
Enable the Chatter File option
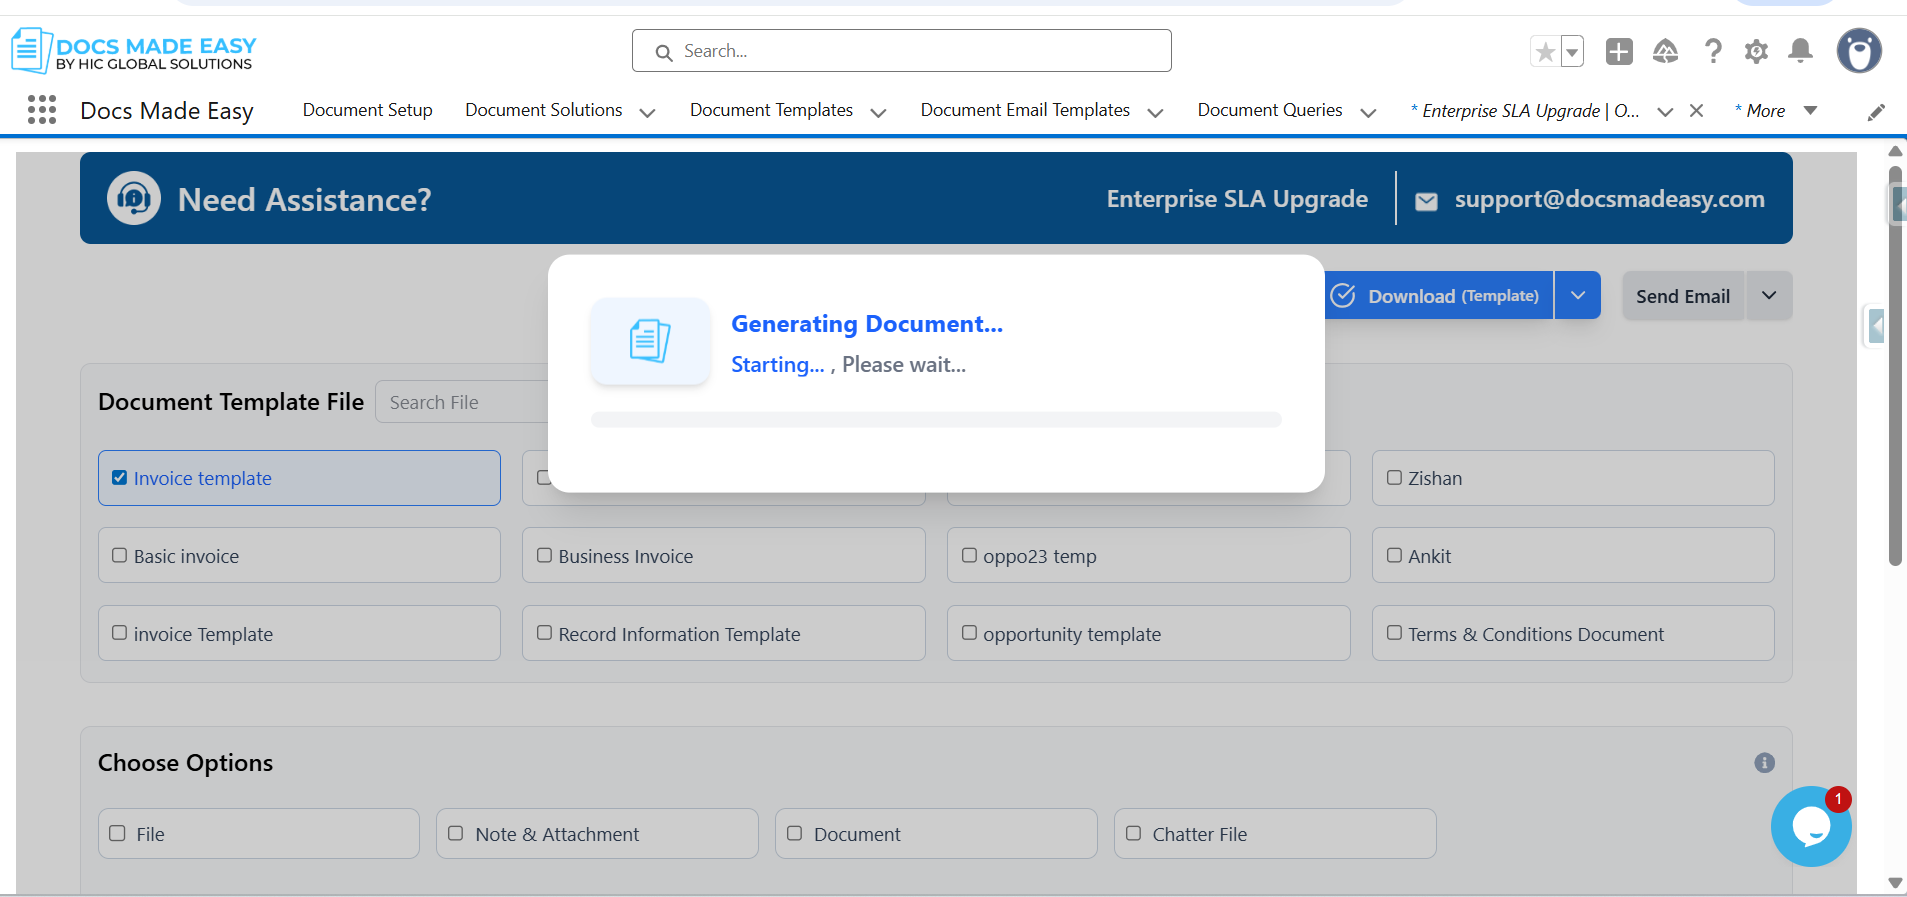[x=1133, y=833]
